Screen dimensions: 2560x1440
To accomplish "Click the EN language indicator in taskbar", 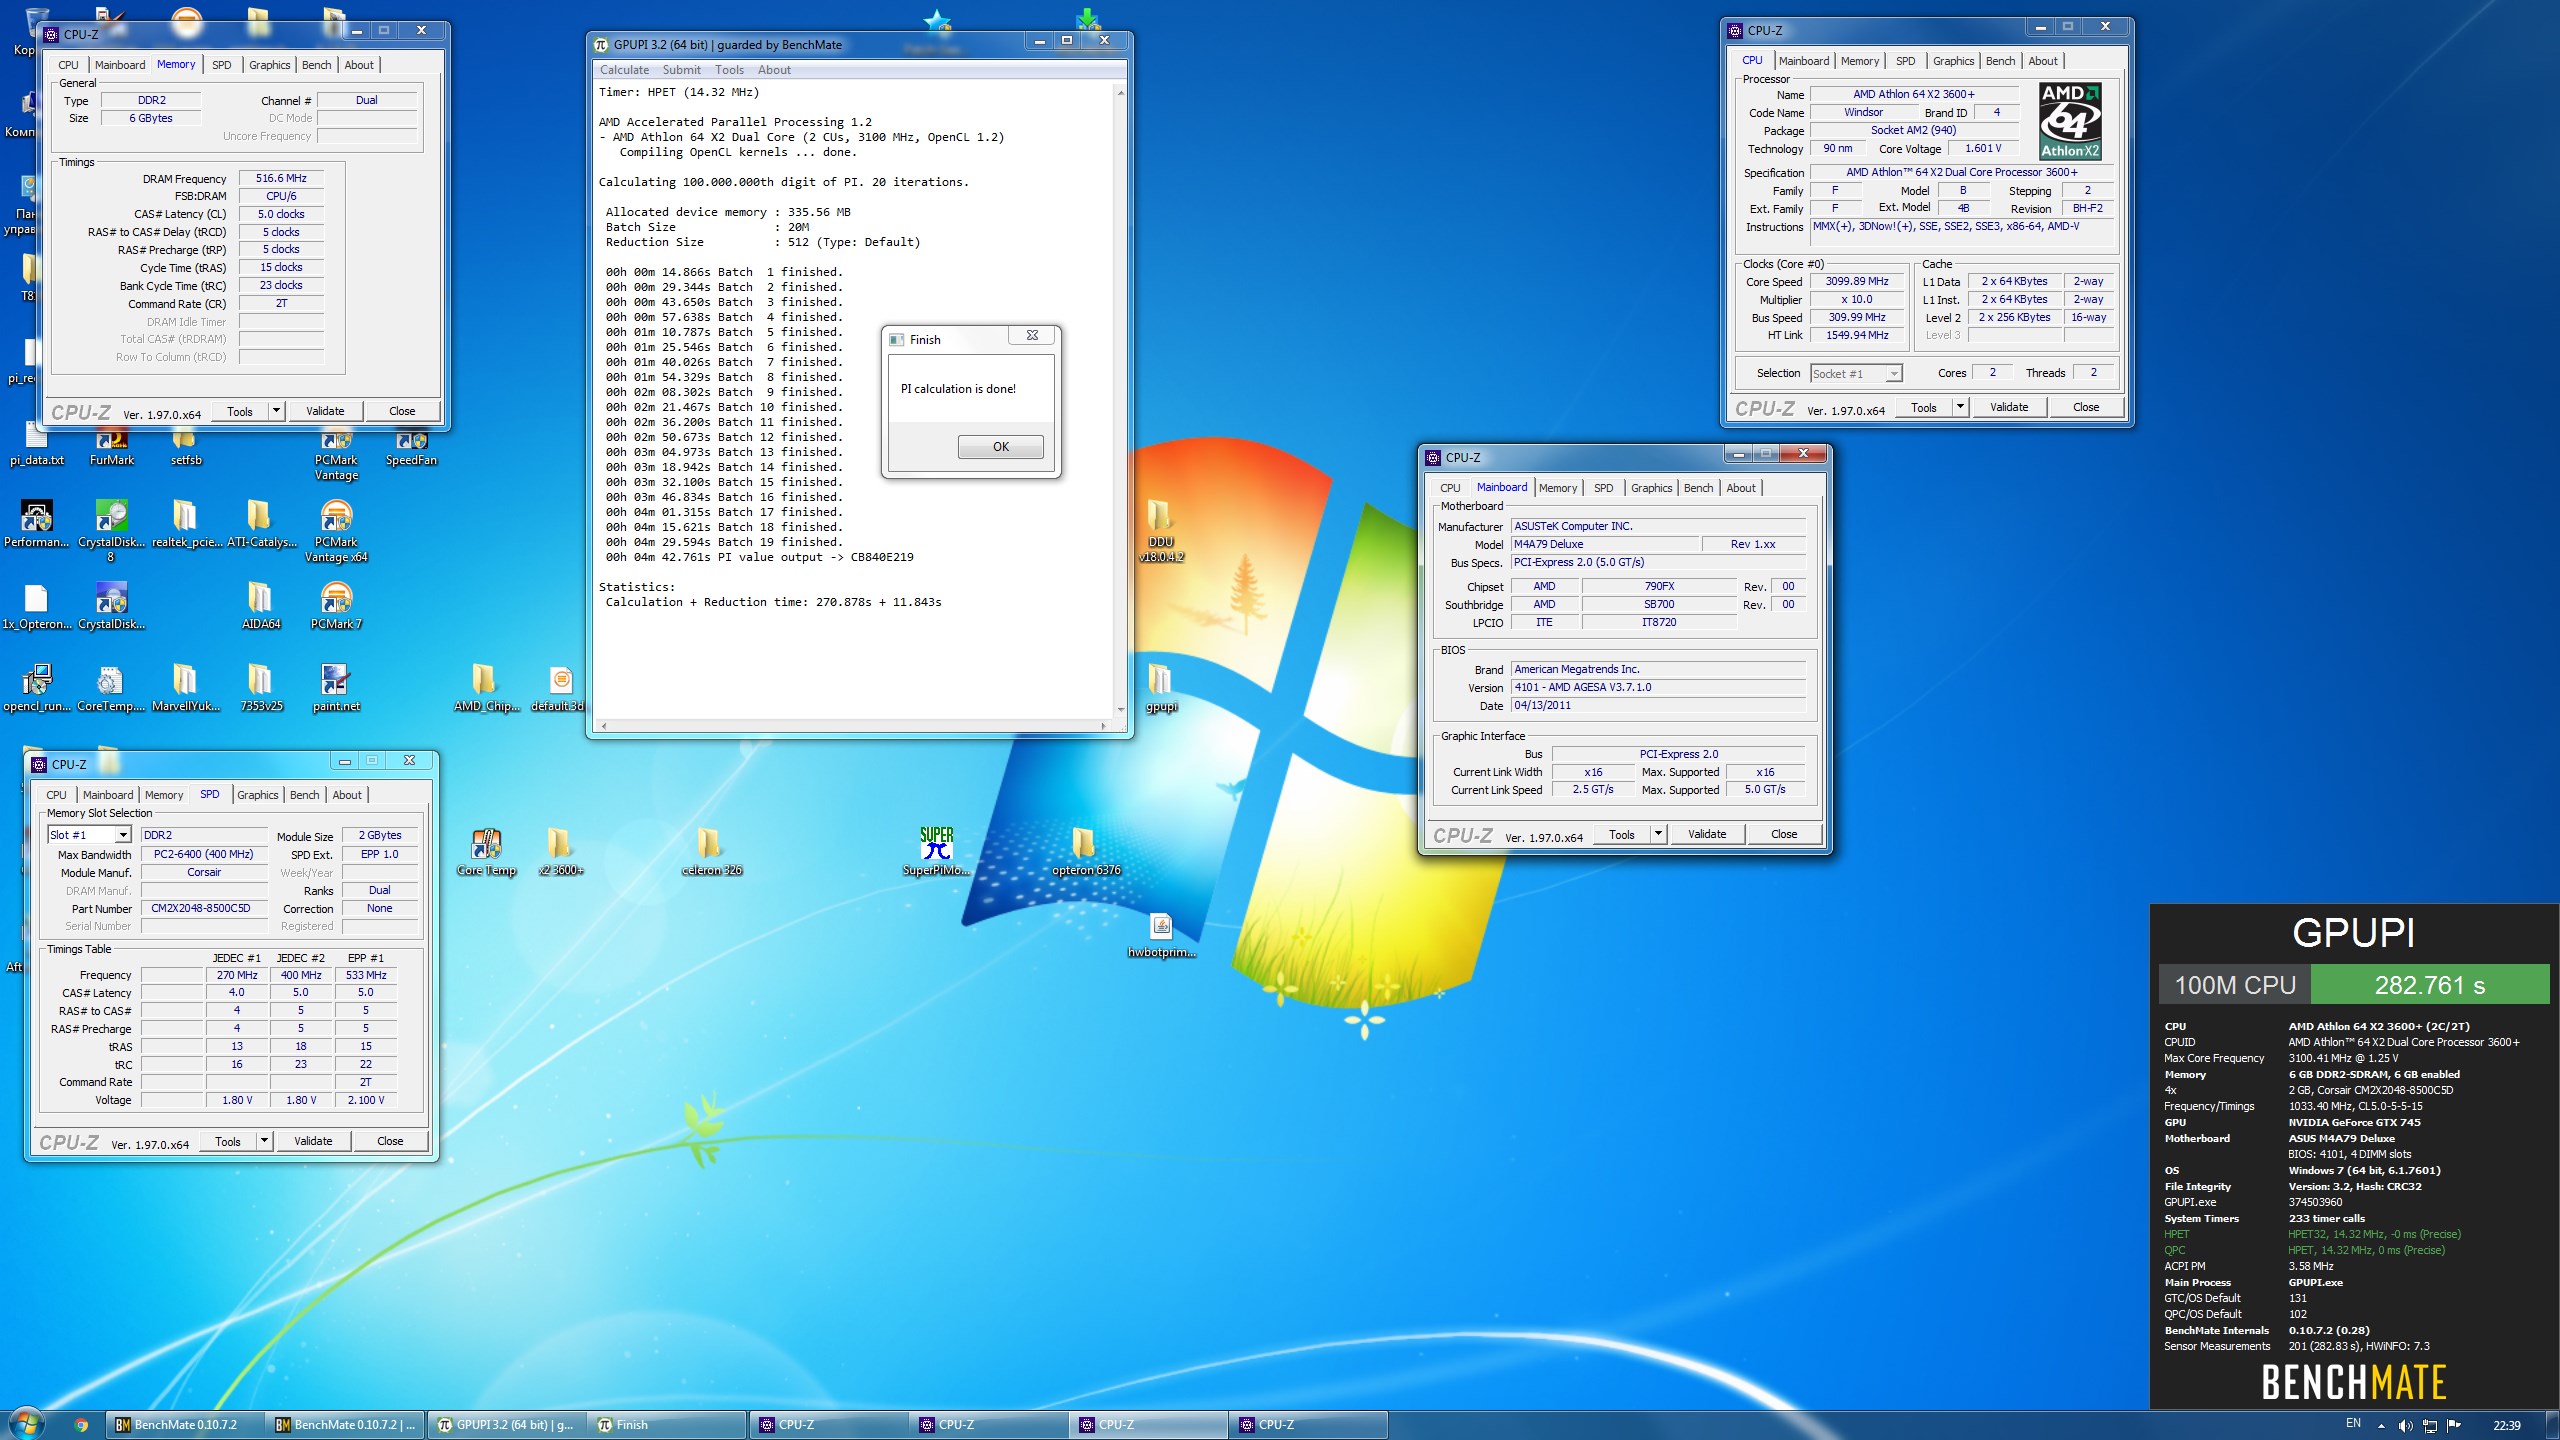I will click(2353, 1423).
